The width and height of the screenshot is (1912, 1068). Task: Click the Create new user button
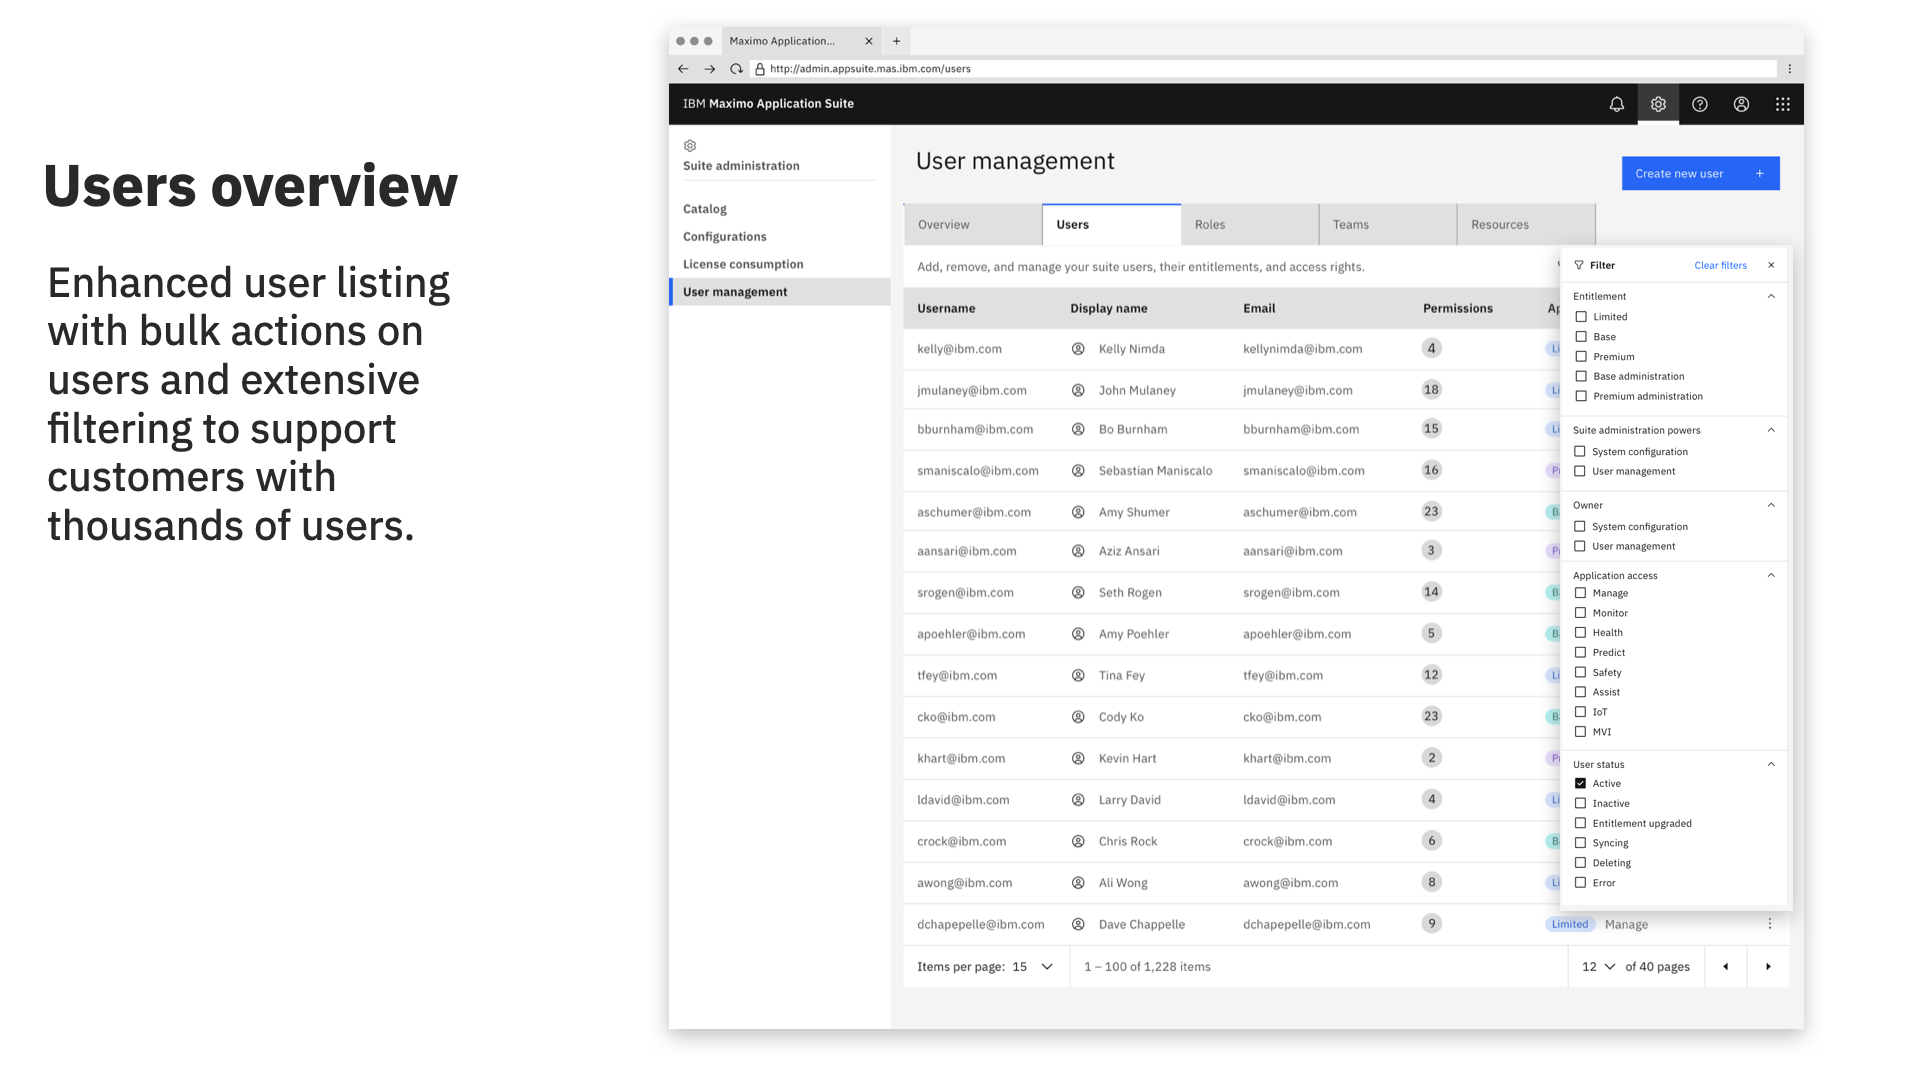[x=1700, y=173]
